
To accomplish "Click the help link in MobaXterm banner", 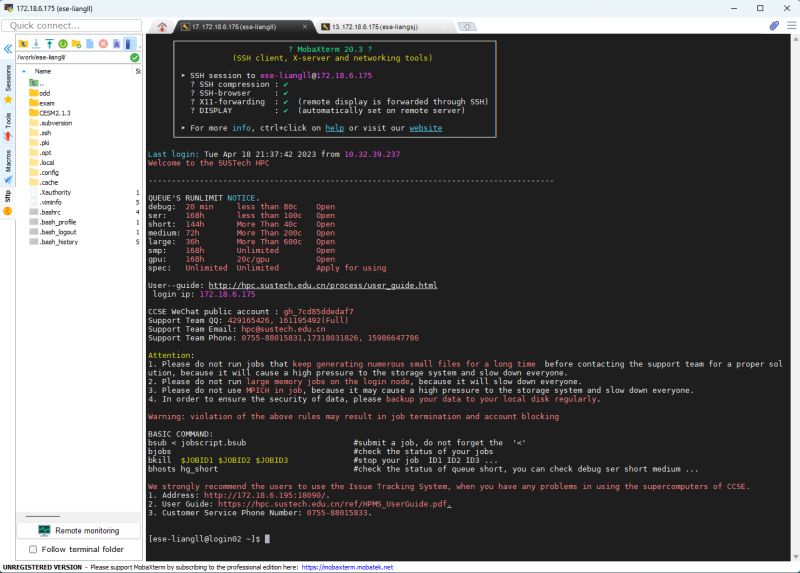I will click(x=335, y=128).
